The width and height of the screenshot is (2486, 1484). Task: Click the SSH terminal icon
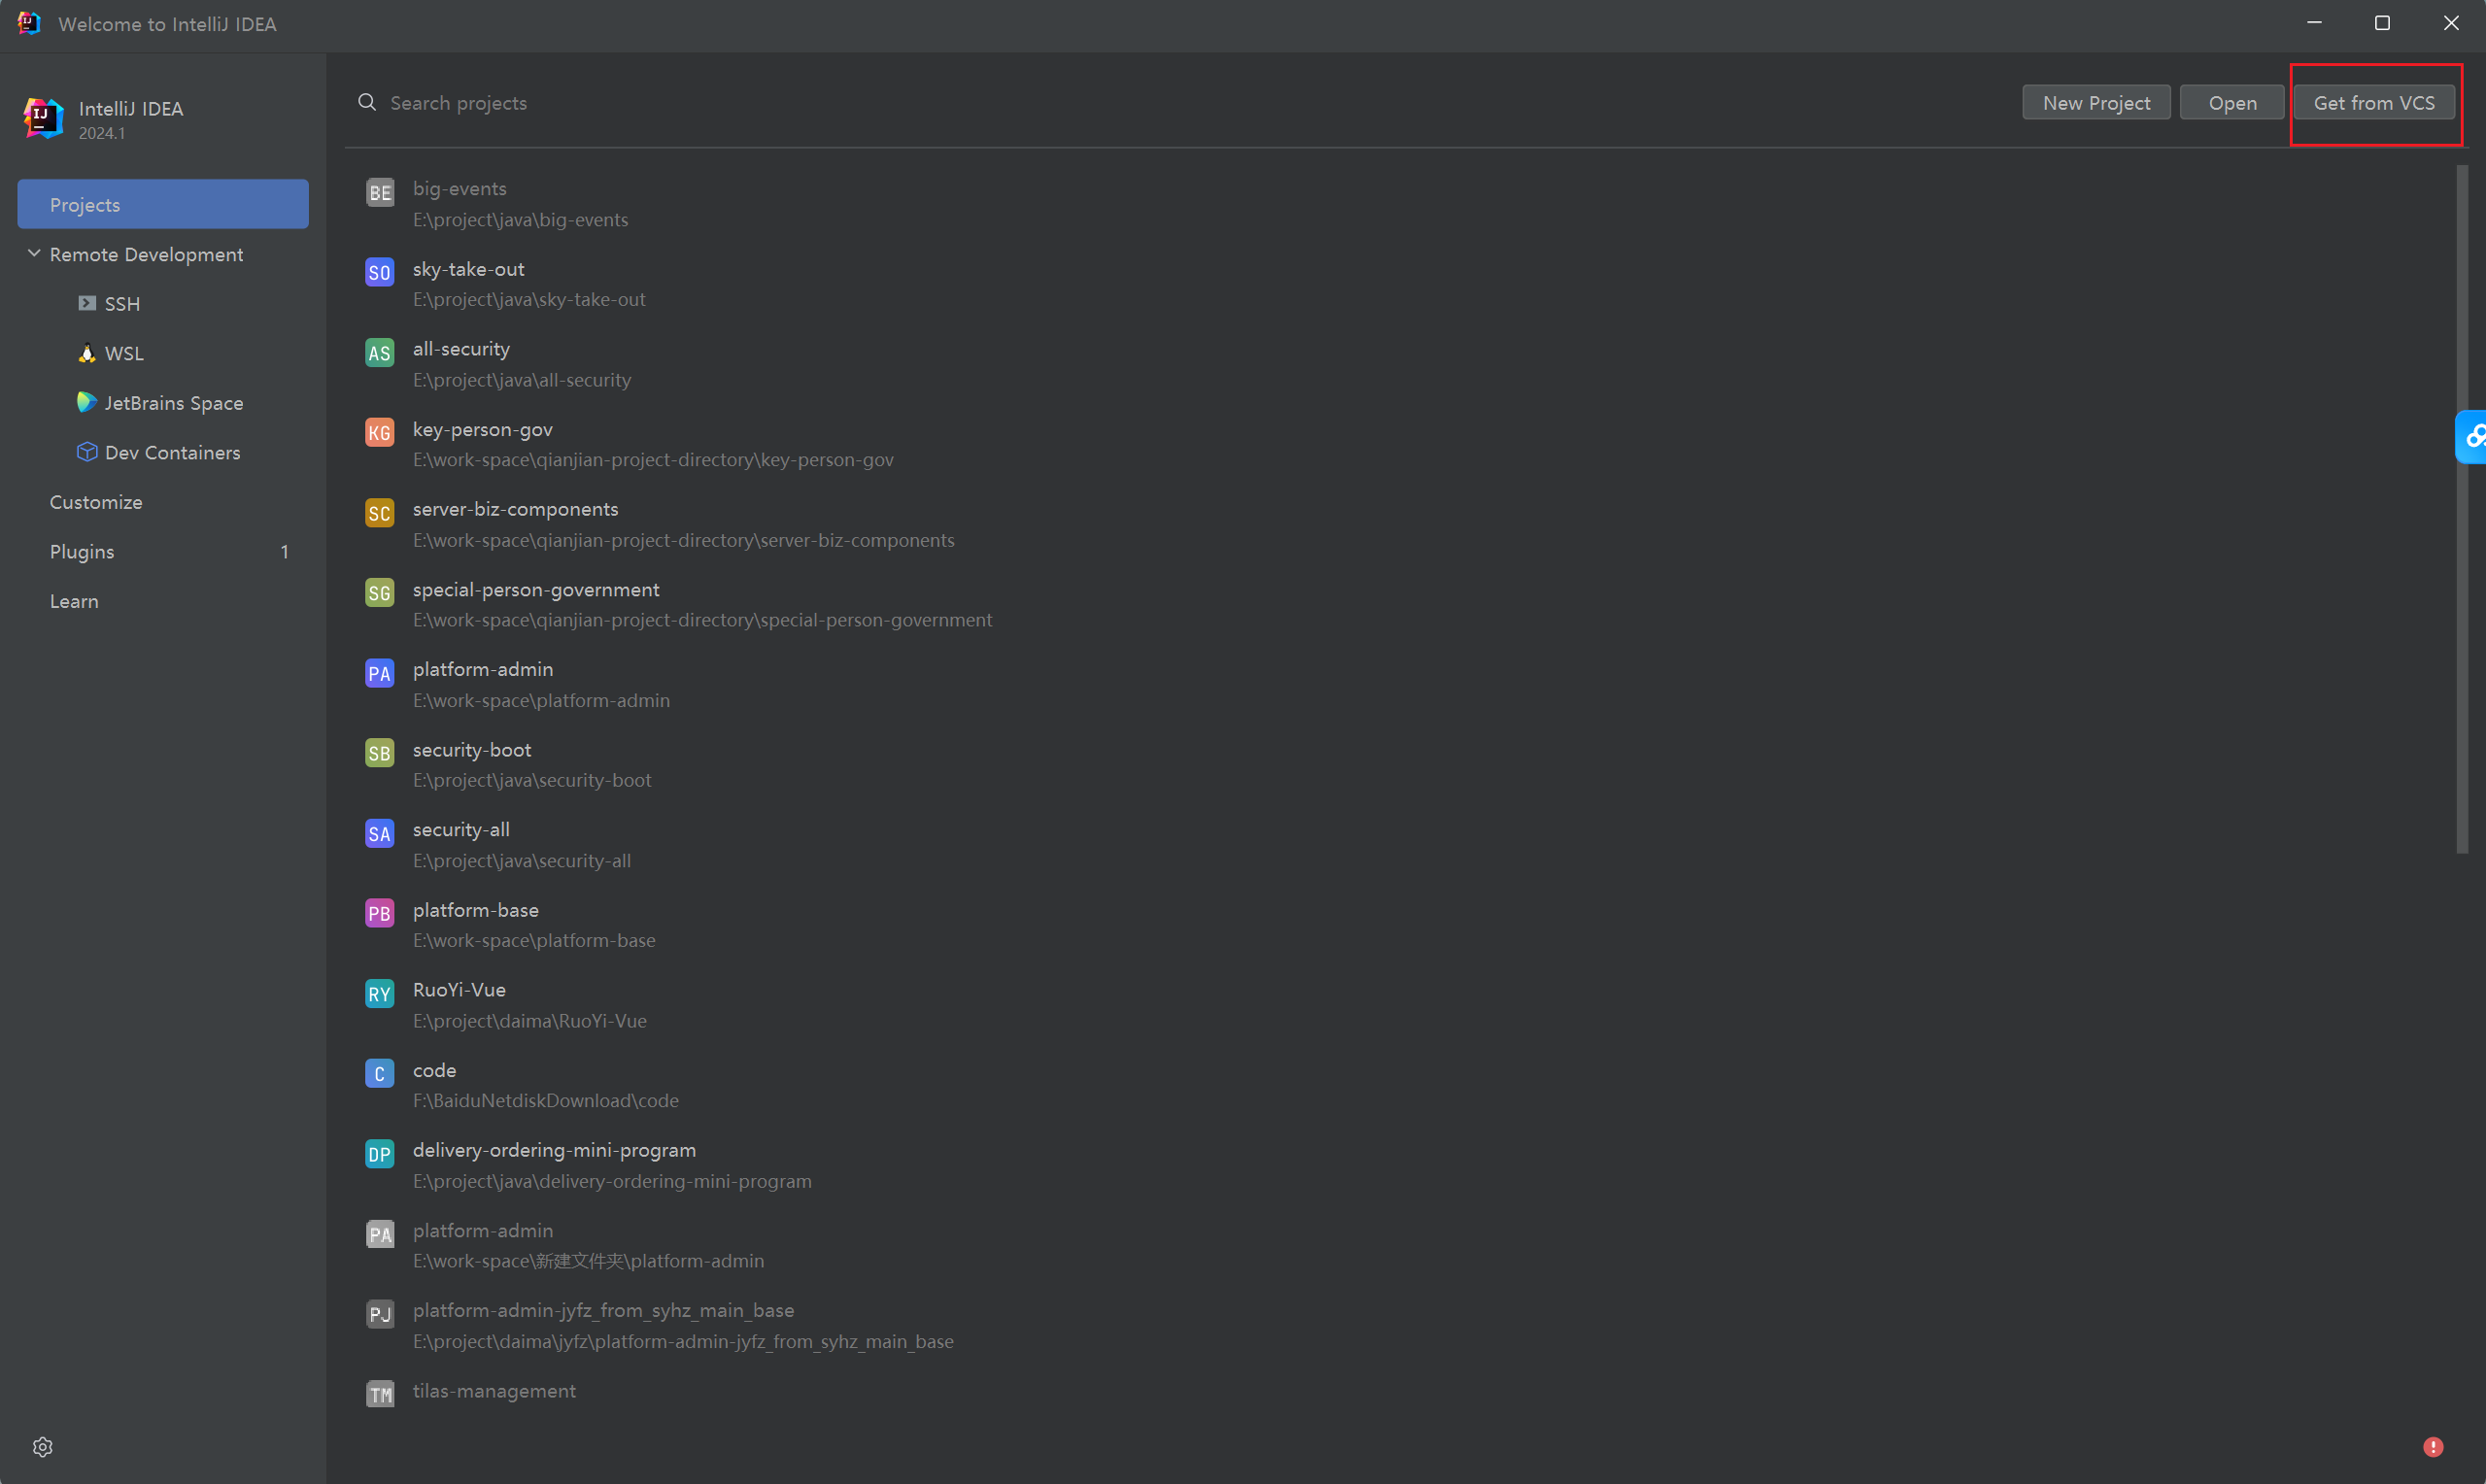(x=87, y=303)
